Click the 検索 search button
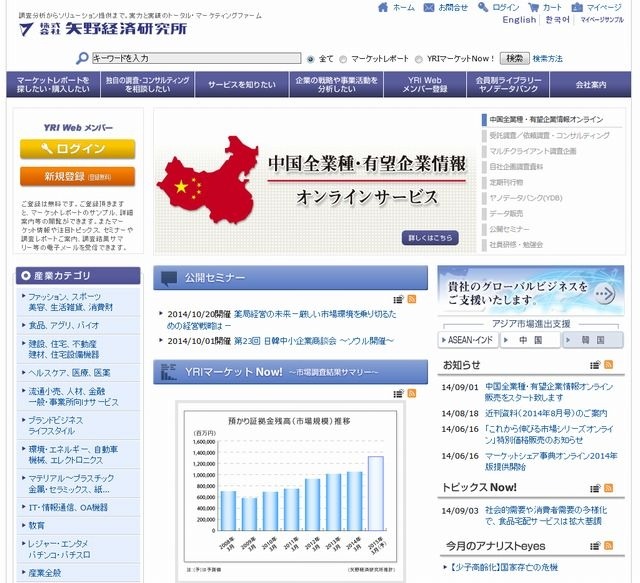This screenshot has width=640, height=583. pyautogui.click(x=515, y=58)
